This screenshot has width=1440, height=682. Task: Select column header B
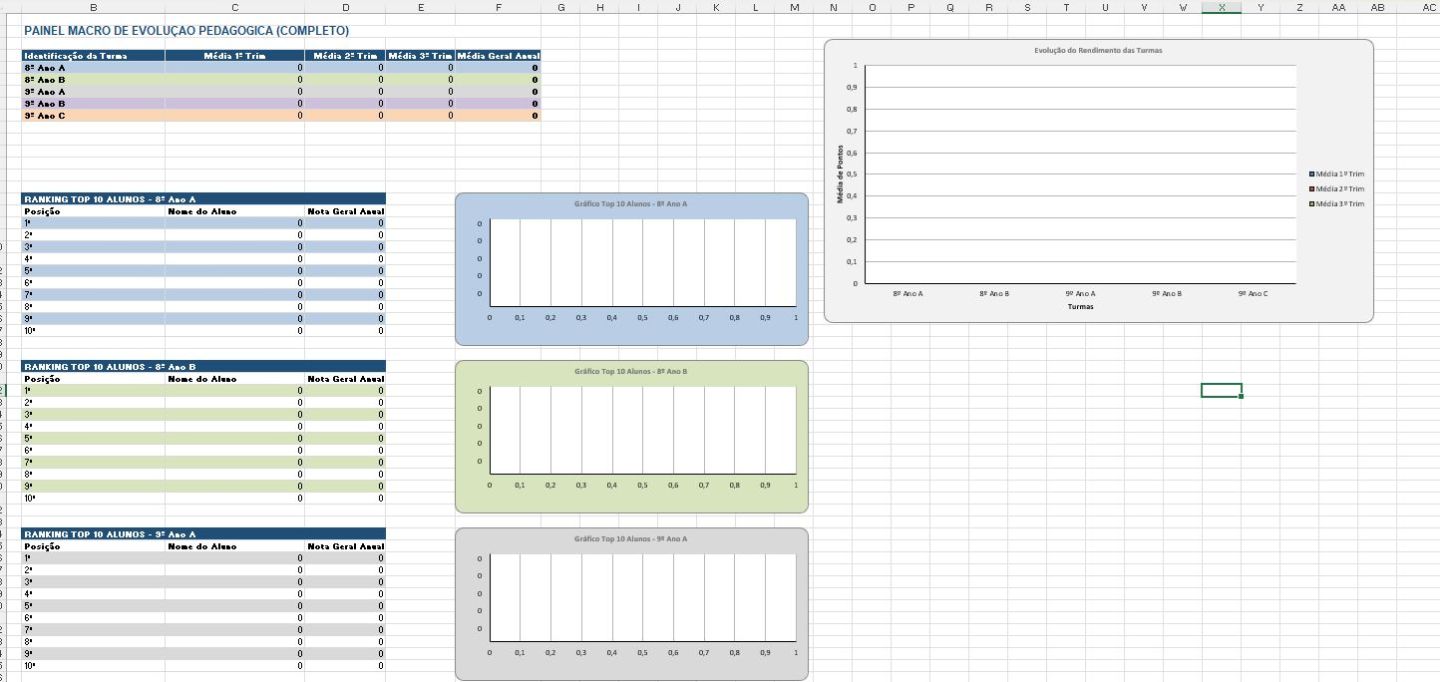93,7
